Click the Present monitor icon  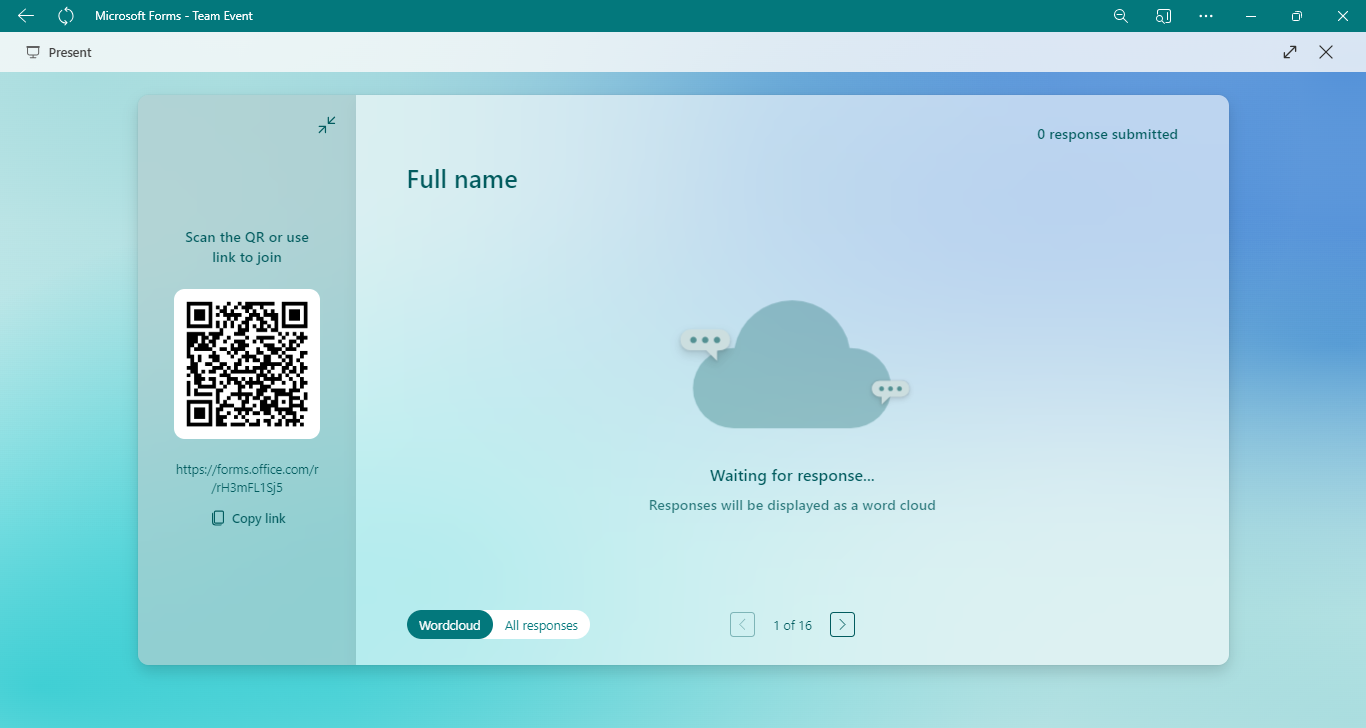33,52
